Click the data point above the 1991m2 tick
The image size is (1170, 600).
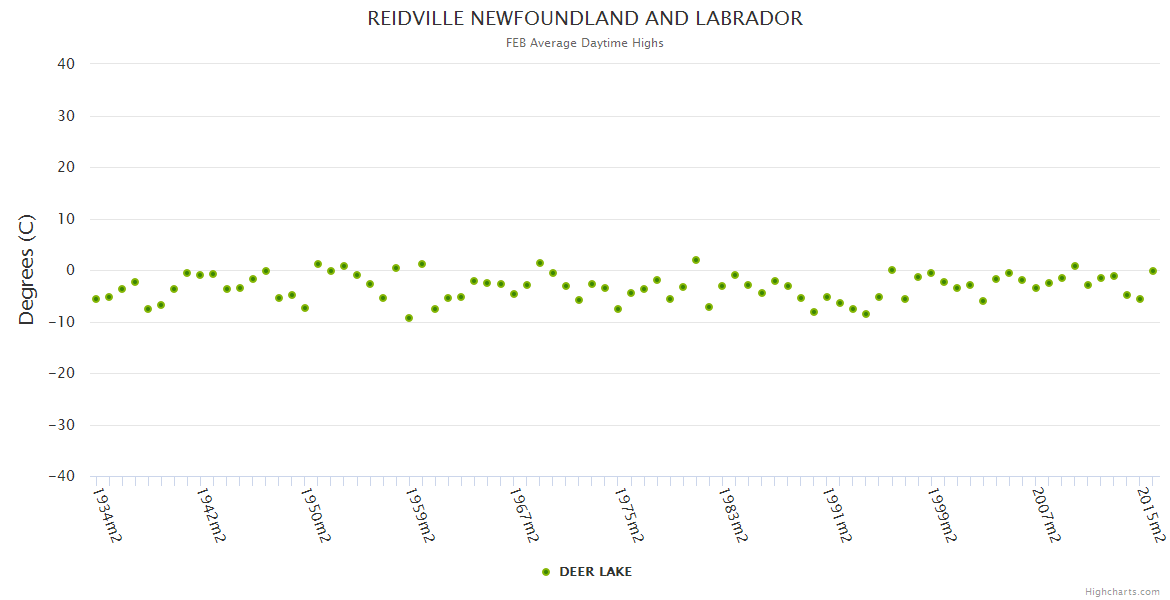pyautogui.click(x=840, y=303)
